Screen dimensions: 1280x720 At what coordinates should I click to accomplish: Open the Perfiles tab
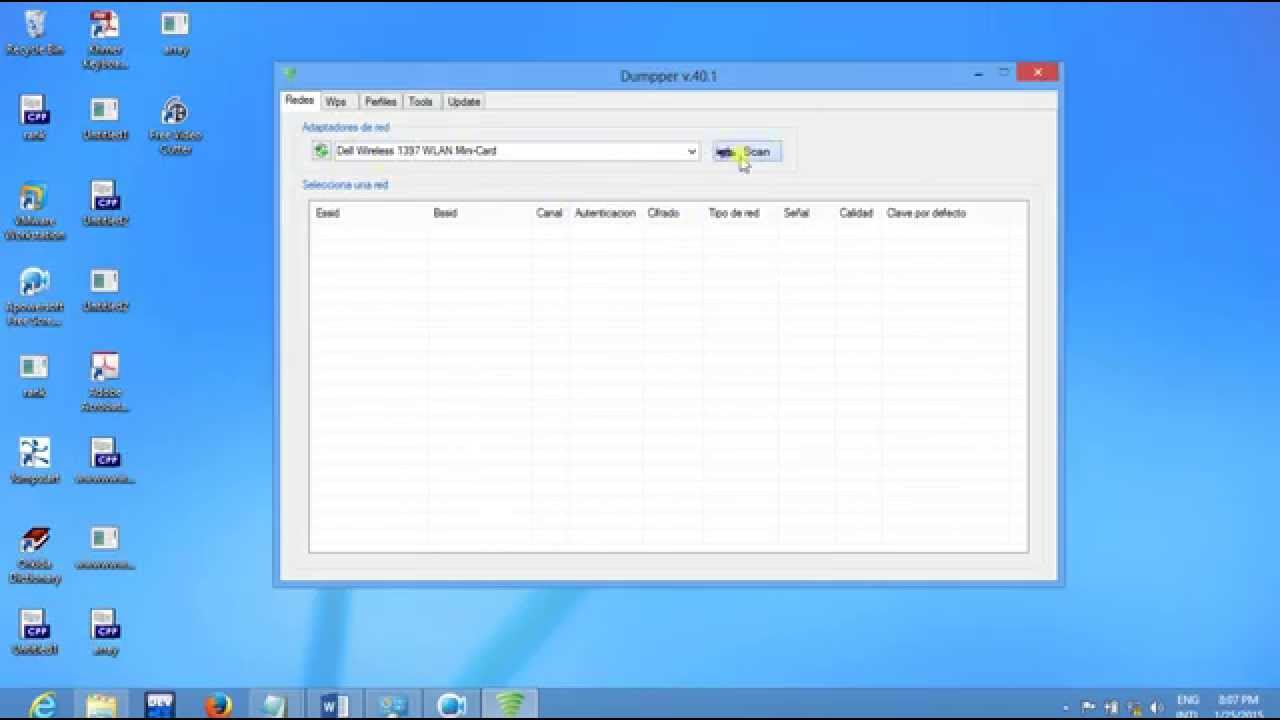click(380, 102)
